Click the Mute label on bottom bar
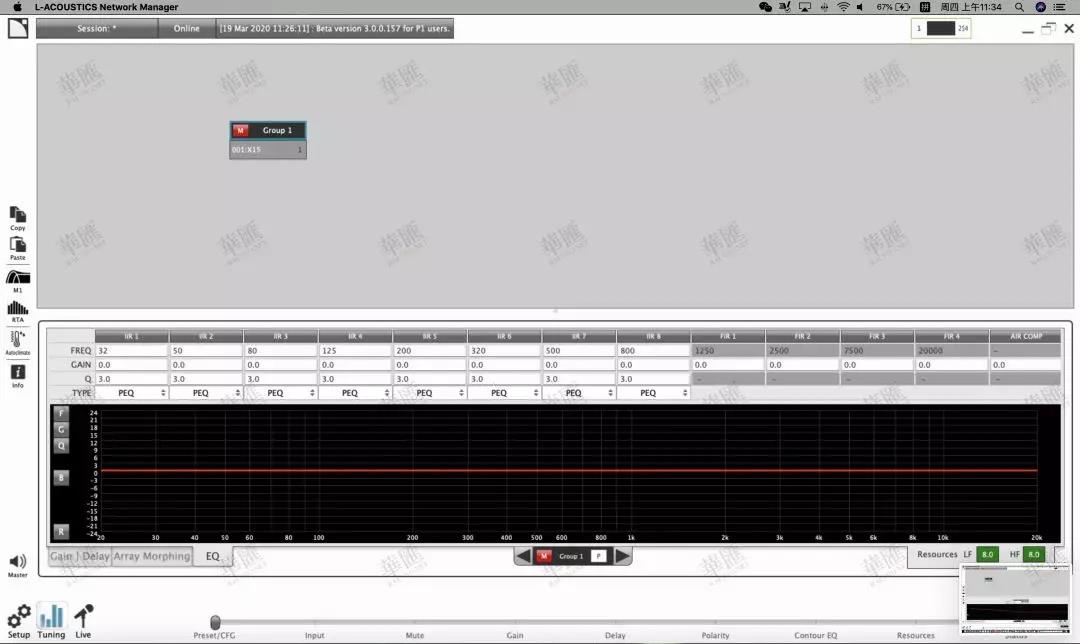 pos(415,635)
